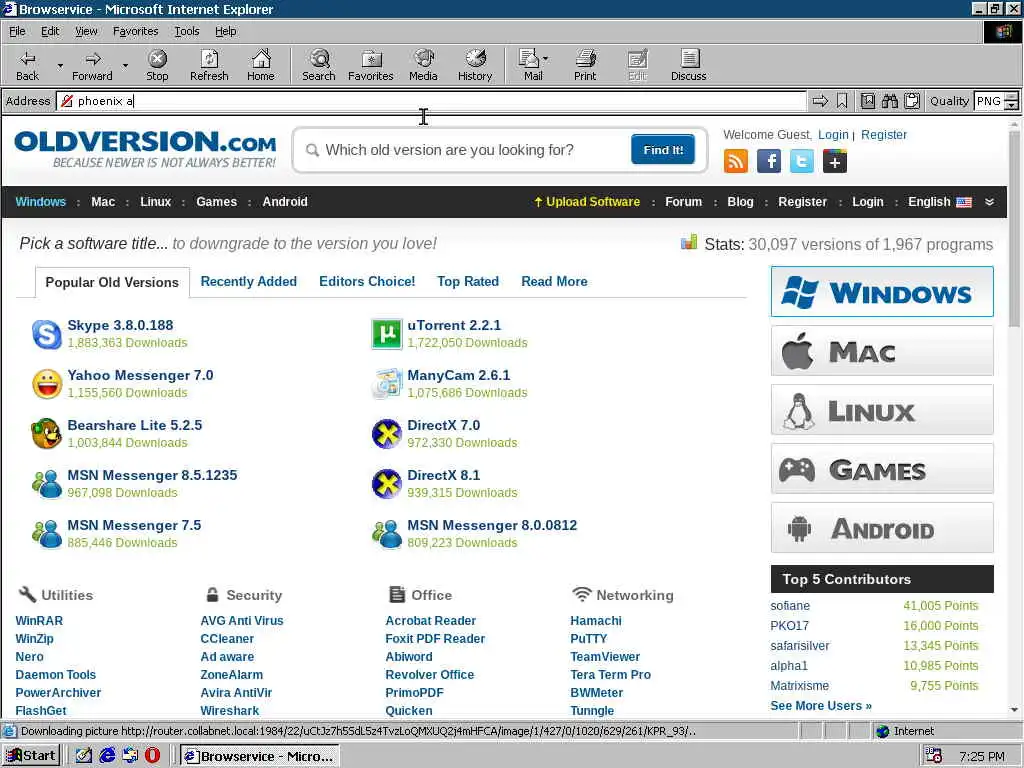Click the Upload Software link
The height and width of the screenshot is (768, 1024).
point(586,202)
